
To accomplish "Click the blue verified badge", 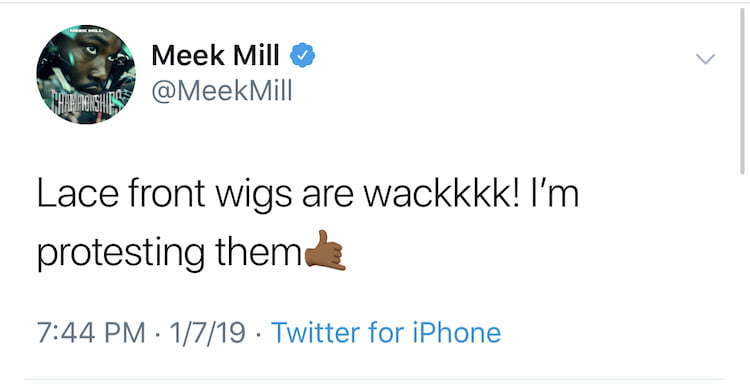I will pyautogui.click(x=303, y=55).
